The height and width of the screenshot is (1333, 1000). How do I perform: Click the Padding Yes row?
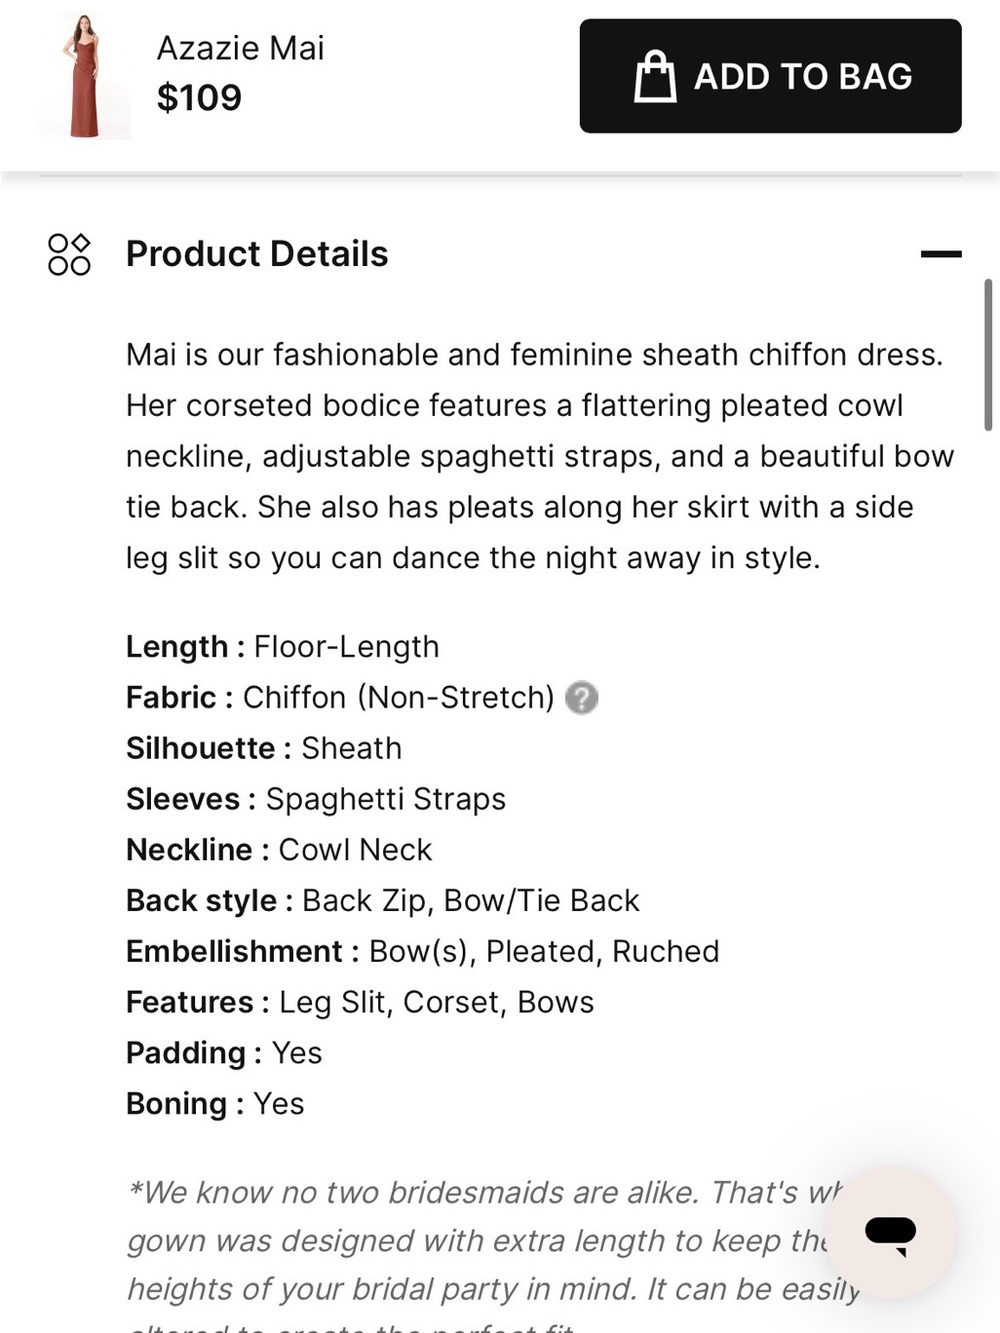[224, 1053]
